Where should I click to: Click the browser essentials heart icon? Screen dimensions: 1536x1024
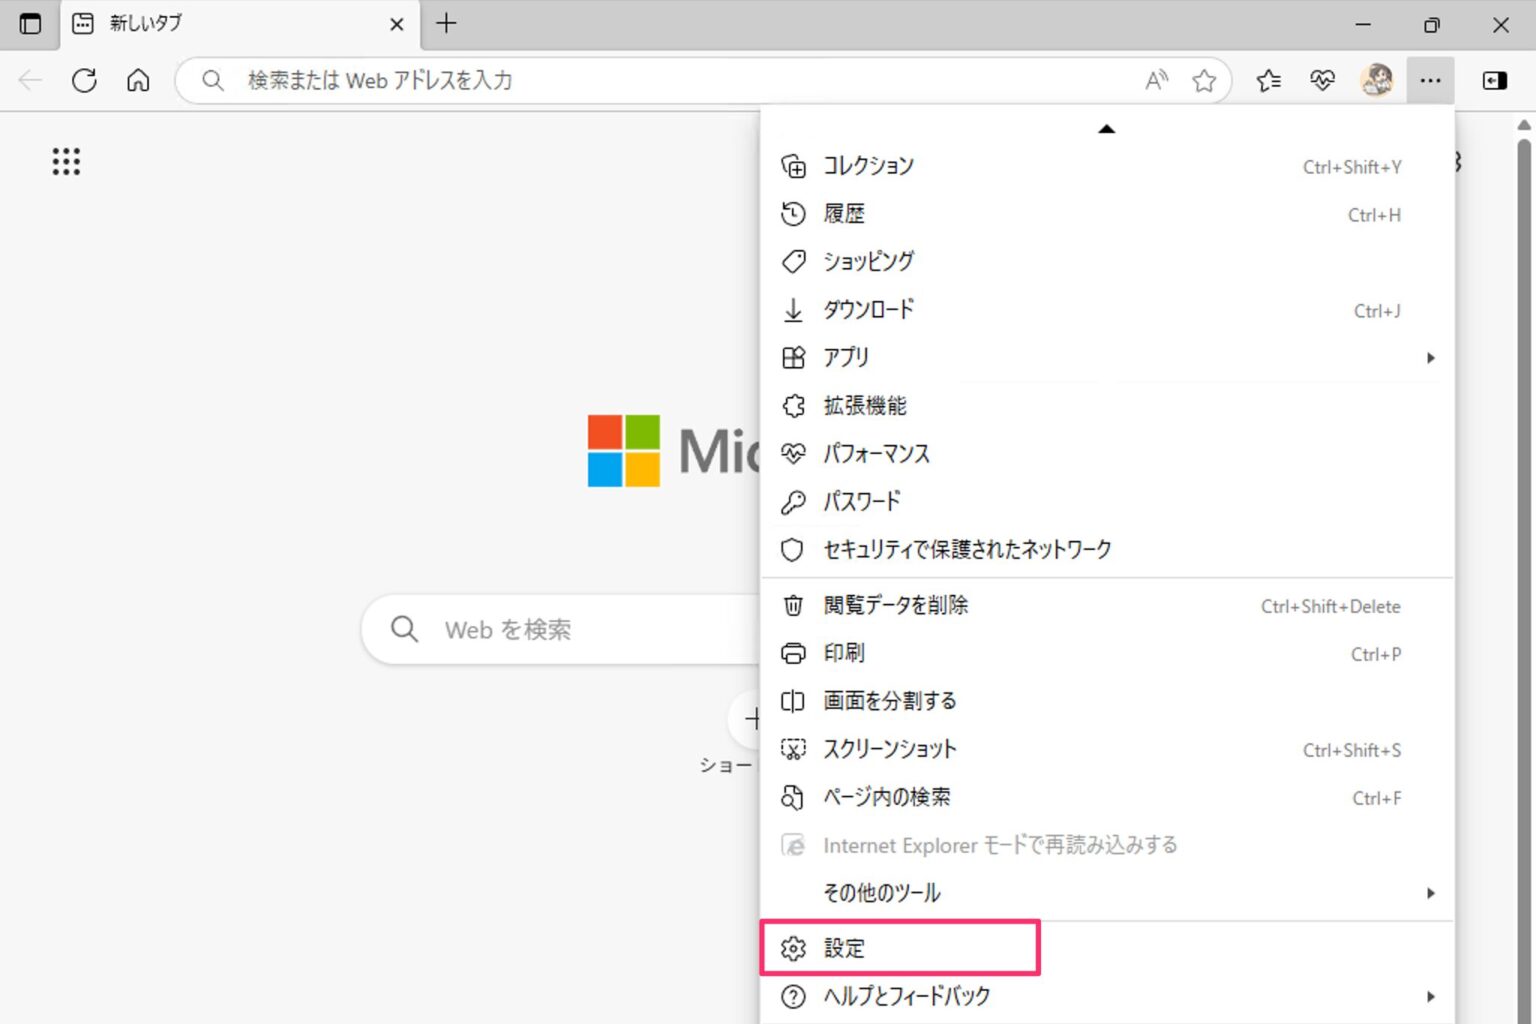[1322, 80]
